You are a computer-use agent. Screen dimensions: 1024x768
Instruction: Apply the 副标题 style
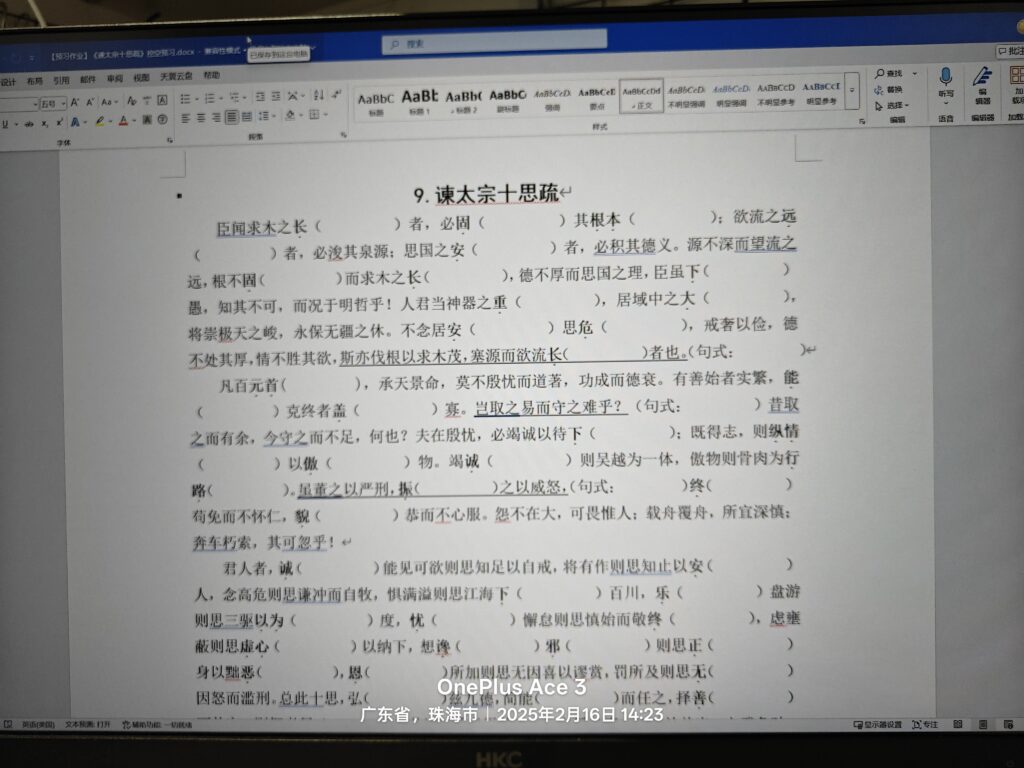click(508, 100)
